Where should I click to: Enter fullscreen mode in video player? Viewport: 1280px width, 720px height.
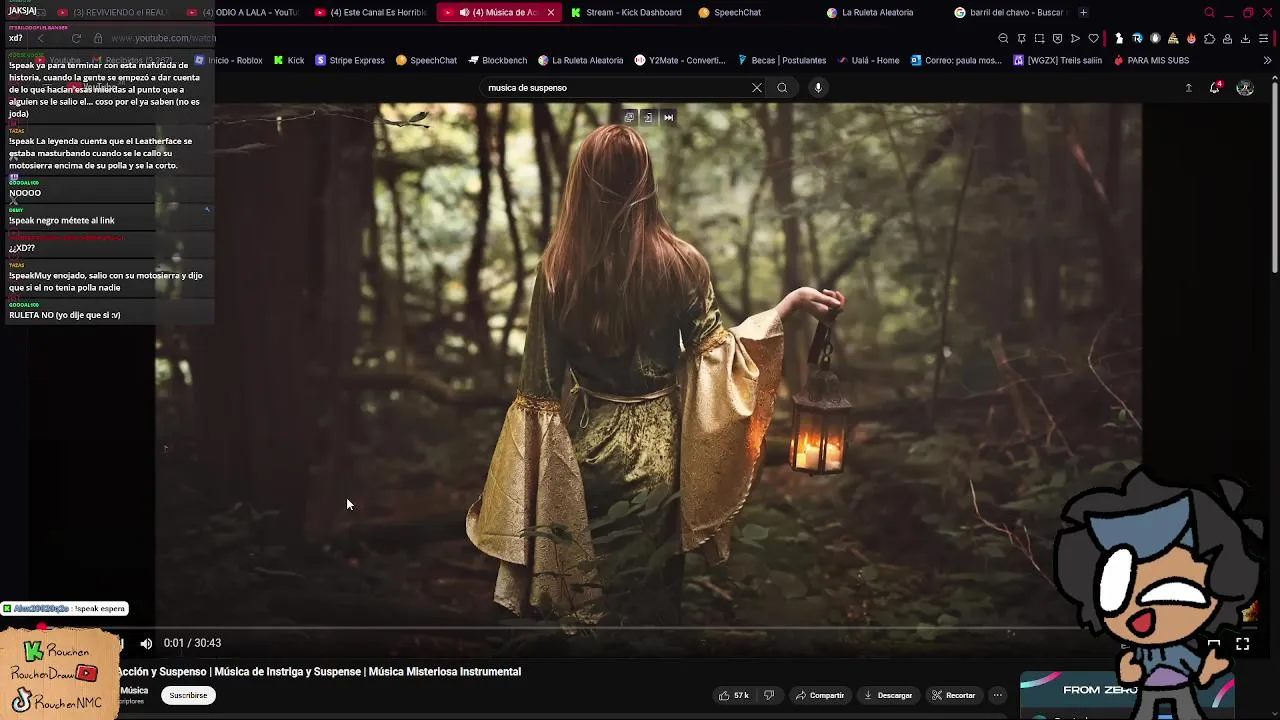pos(1242,644)
